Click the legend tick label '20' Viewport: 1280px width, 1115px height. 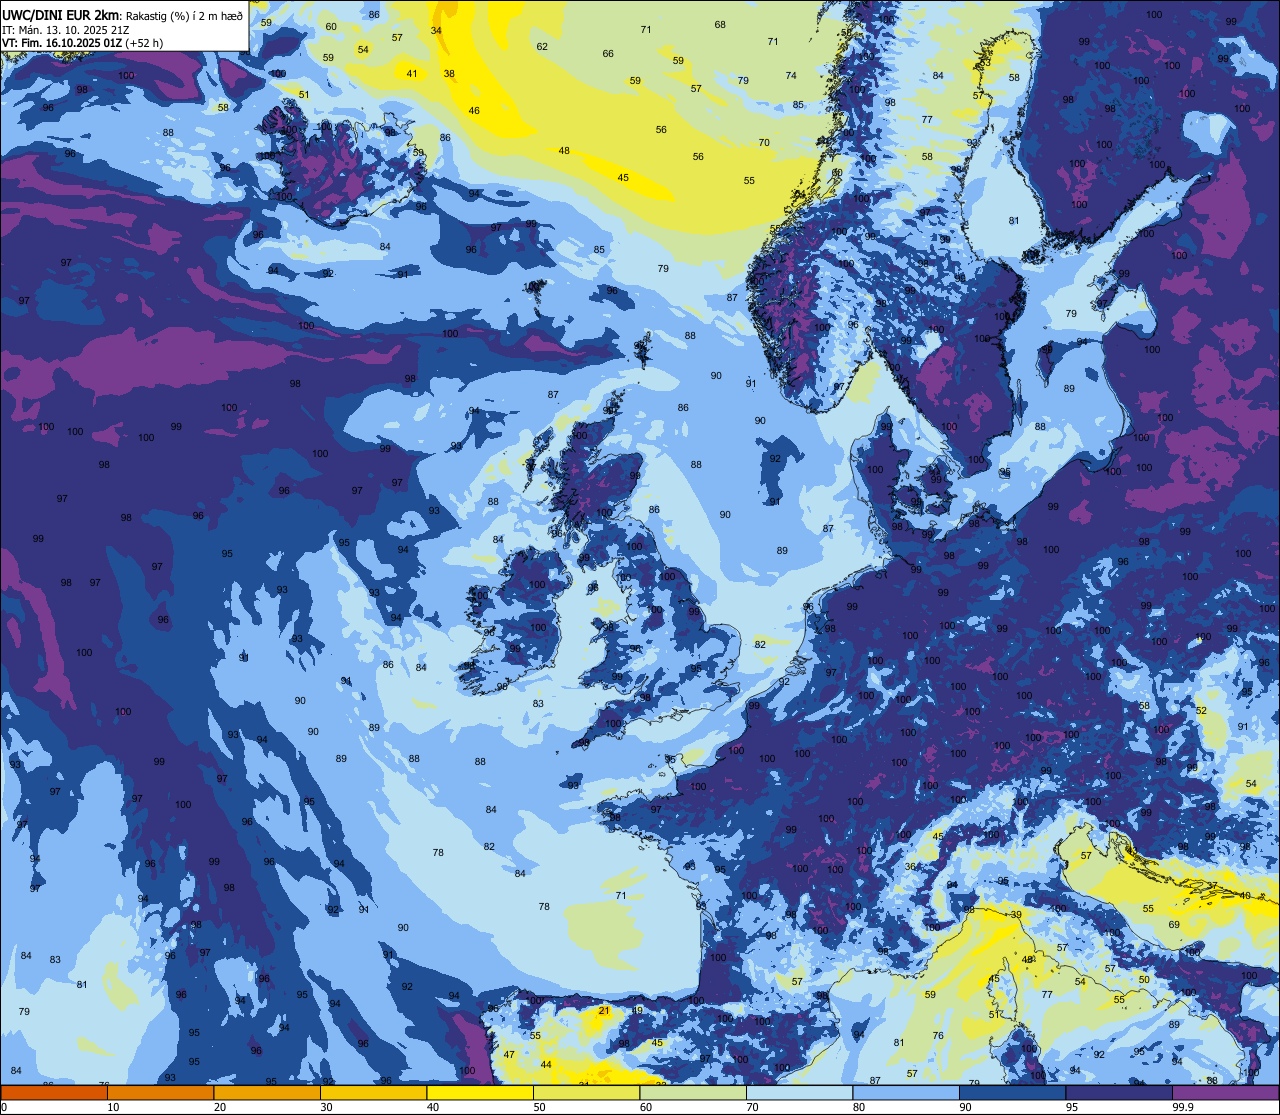[220, 1107]
